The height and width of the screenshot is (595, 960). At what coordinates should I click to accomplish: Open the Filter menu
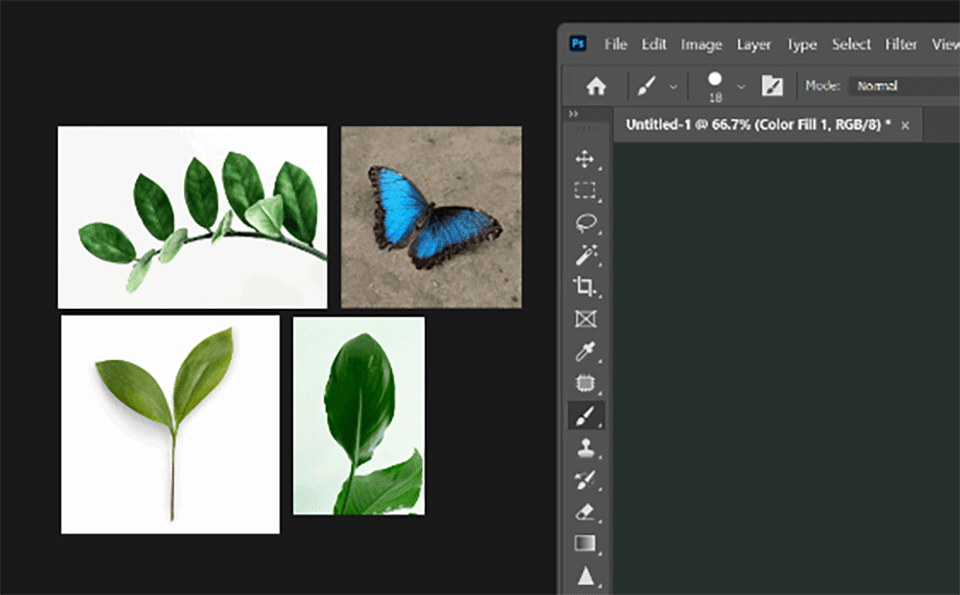901,44
